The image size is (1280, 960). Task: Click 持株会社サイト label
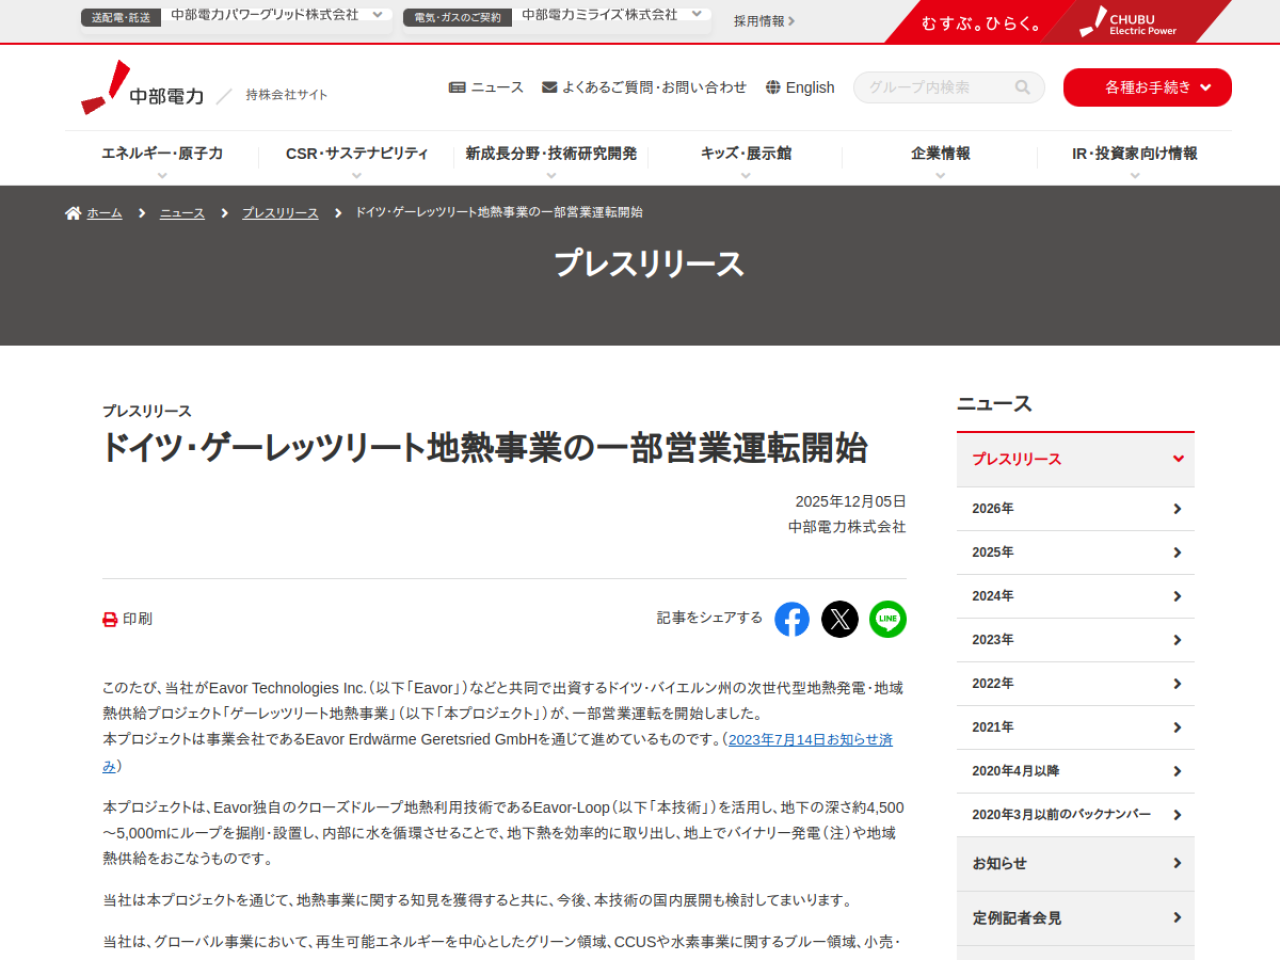286,95
